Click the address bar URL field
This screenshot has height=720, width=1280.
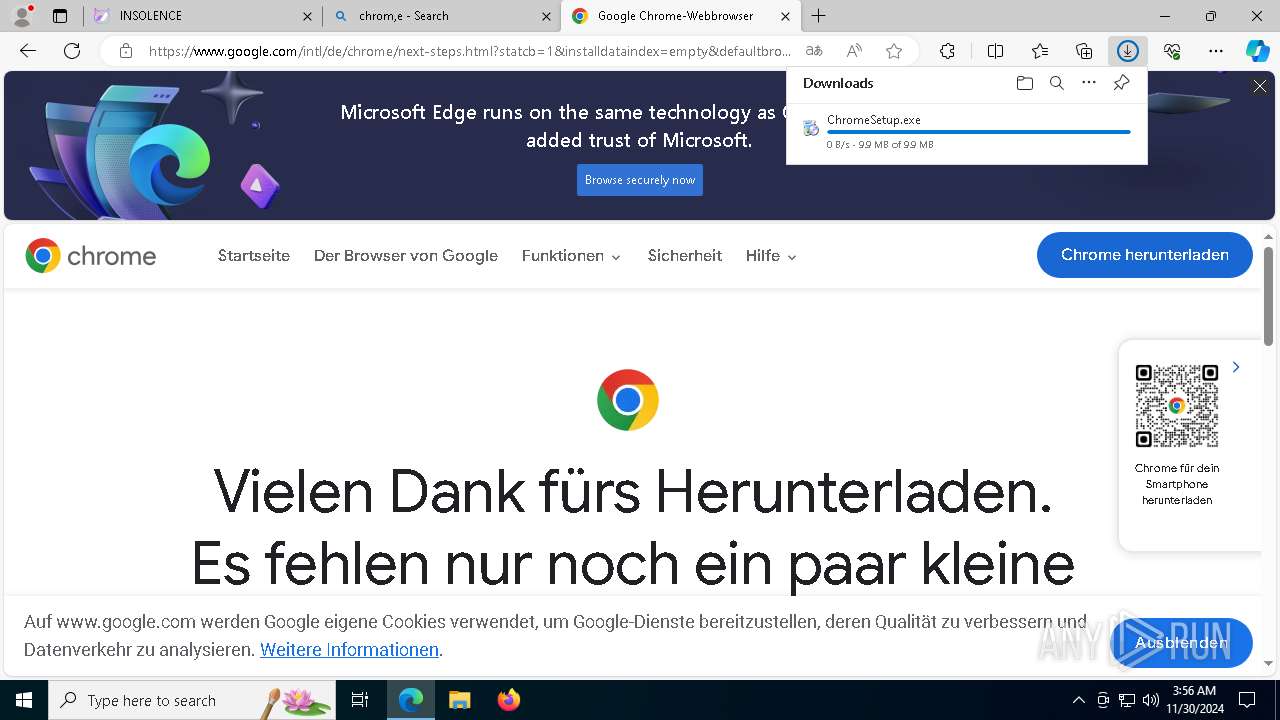(x=470, y=51)
